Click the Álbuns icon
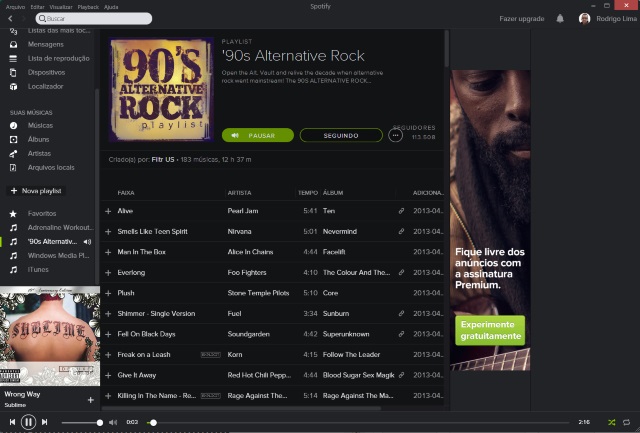The height and width of the screenshot is (433, 640). coord(13,140)
